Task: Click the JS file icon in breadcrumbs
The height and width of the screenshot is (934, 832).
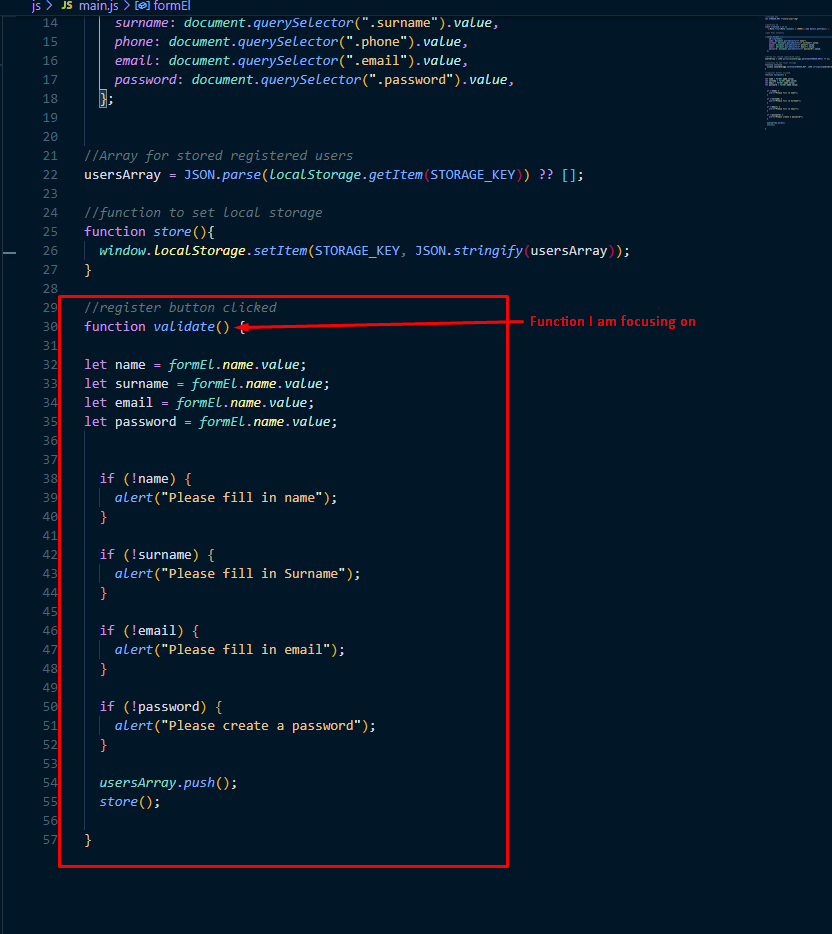Action: (x=67, y=5)
